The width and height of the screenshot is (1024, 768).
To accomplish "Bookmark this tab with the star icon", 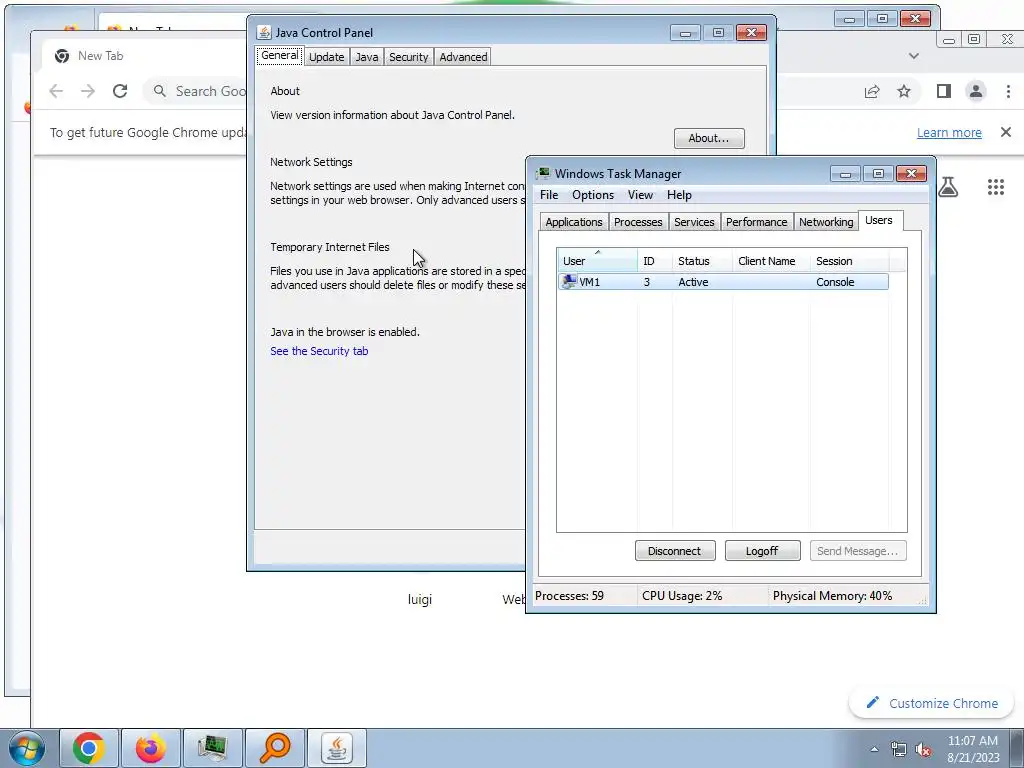I will tap(904, 91).
